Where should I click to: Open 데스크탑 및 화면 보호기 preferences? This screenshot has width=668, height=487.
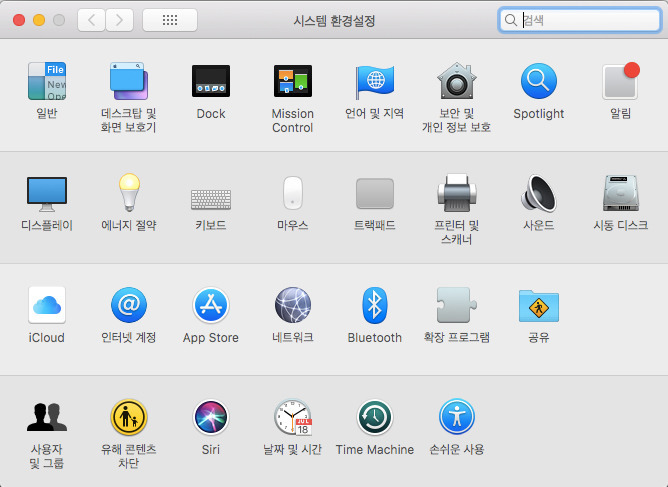coord(129,81)
